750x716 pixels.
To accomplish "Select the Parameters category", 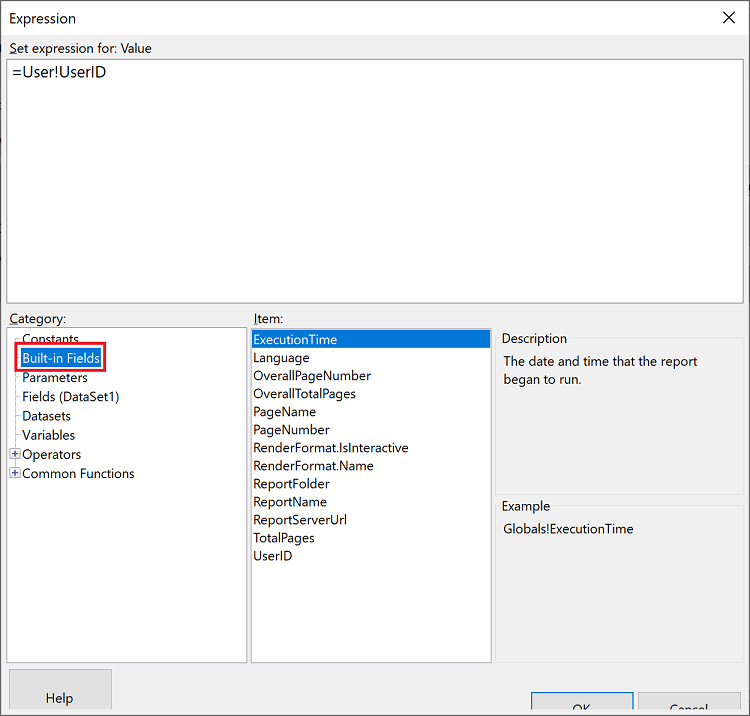I will [55, 377].
